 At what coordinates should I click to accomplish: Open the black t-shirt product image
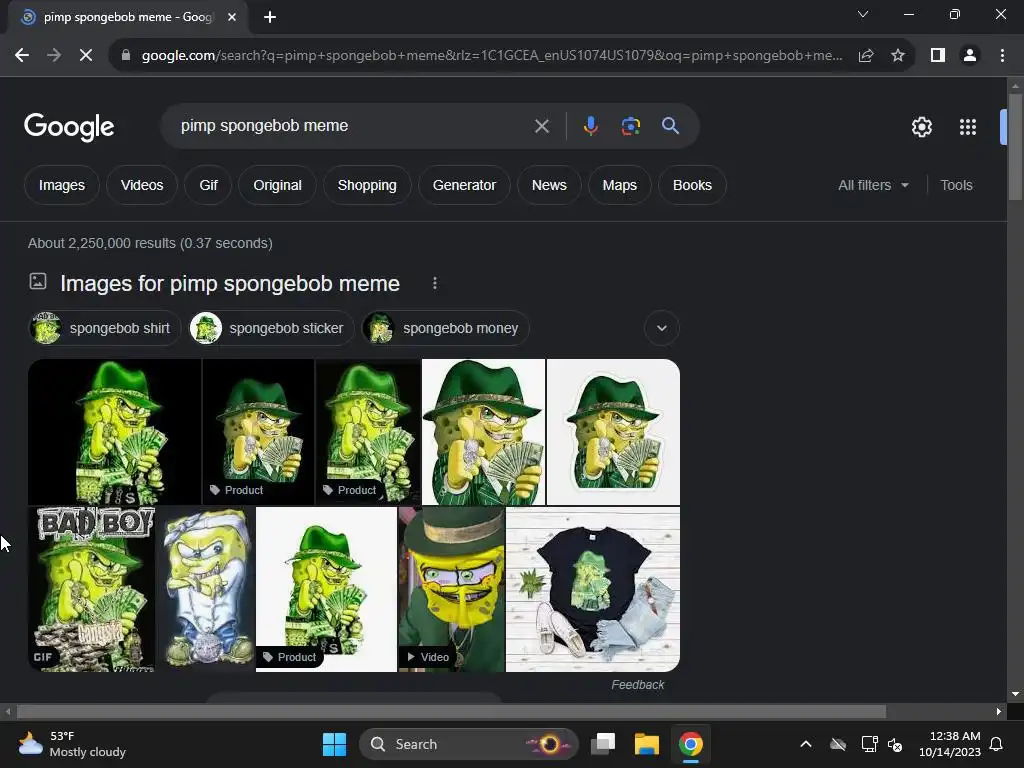[593, 589]
